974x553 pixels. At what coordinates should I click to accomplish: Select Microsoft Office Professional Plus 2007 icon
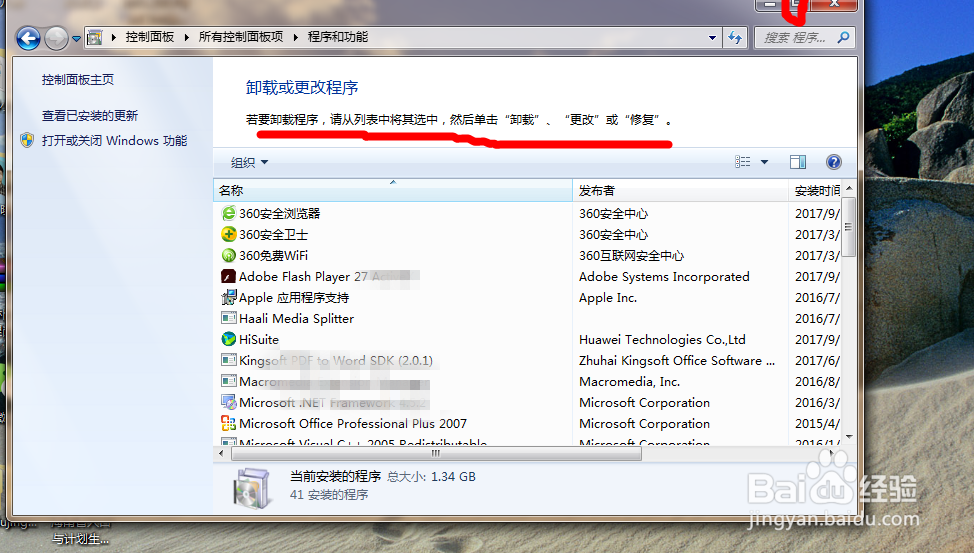[x=229, y=423]
